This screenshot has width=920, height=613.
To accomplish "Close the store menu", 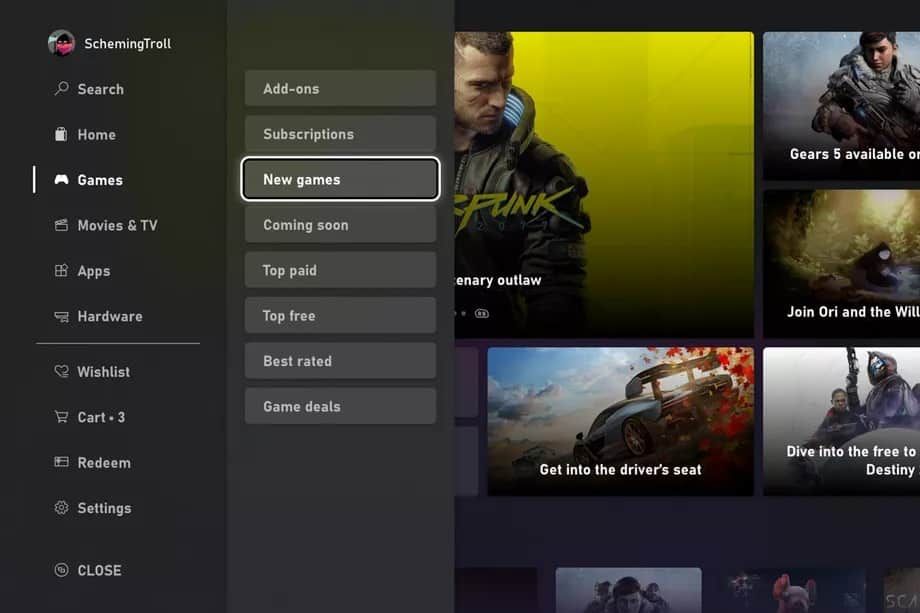I will click(x=96, y=570).
